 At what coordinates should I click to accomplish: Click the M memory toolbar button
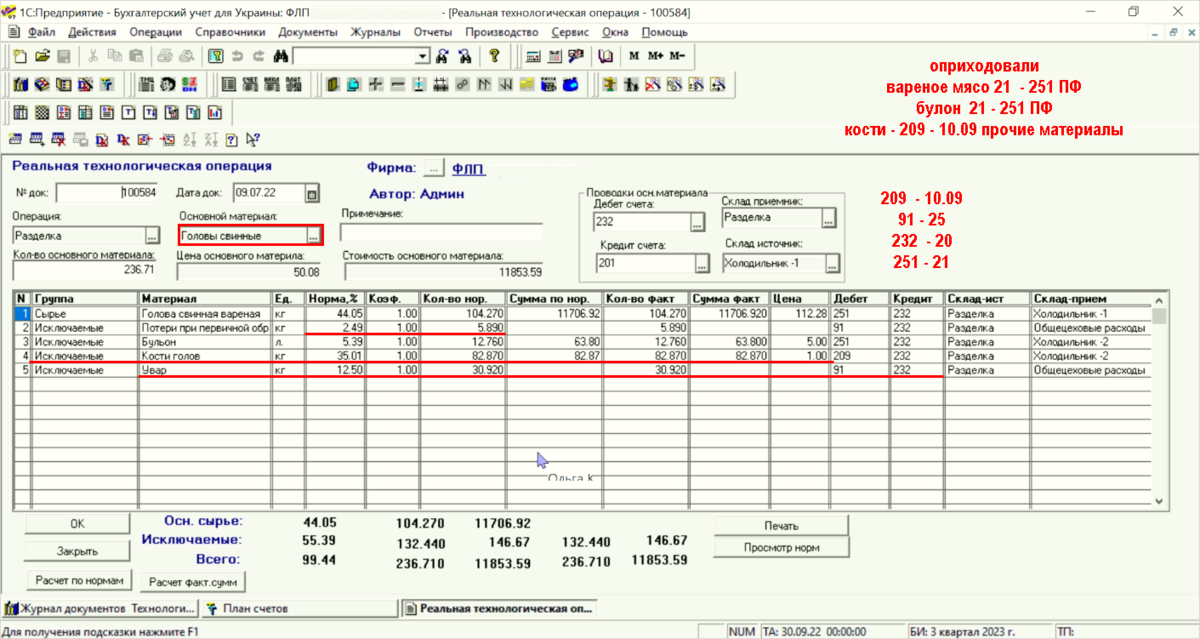coord(634,56)
